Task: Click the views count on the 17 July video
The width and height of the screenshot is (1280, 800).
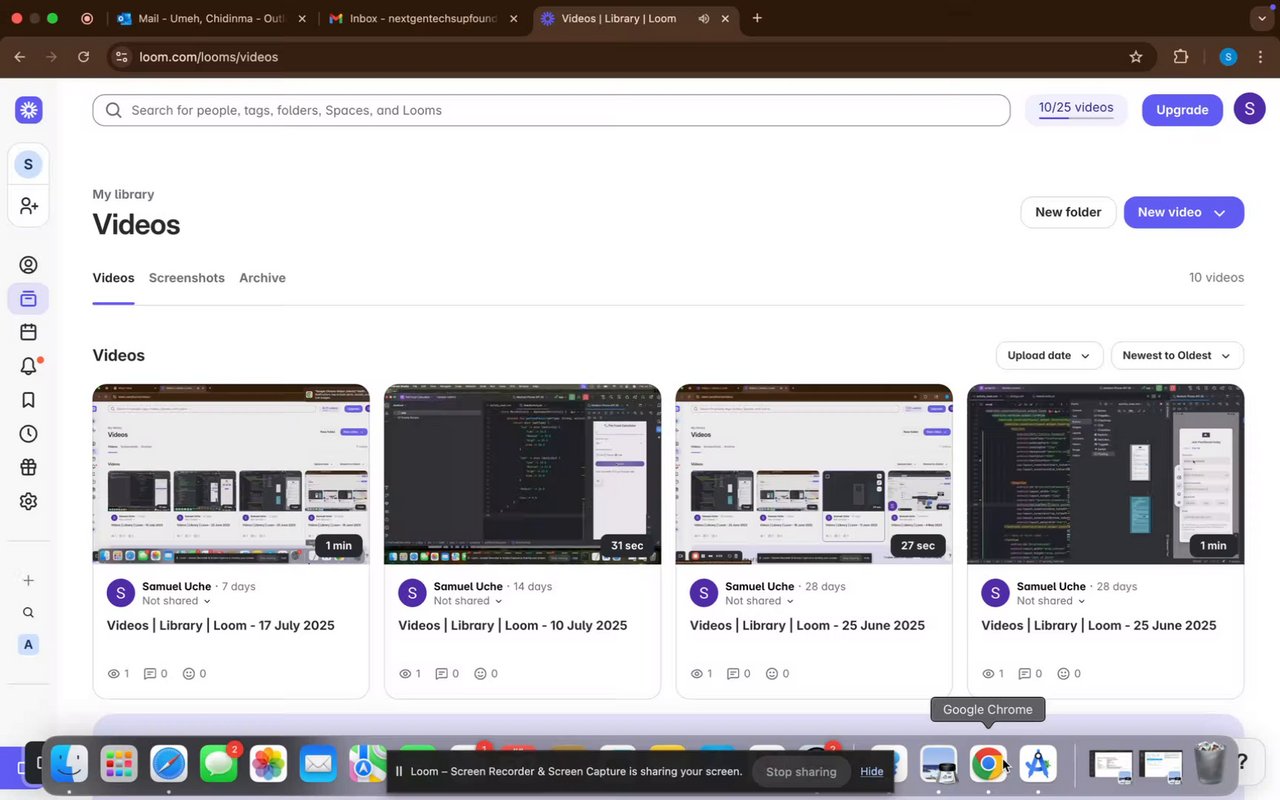Action: 118,674
